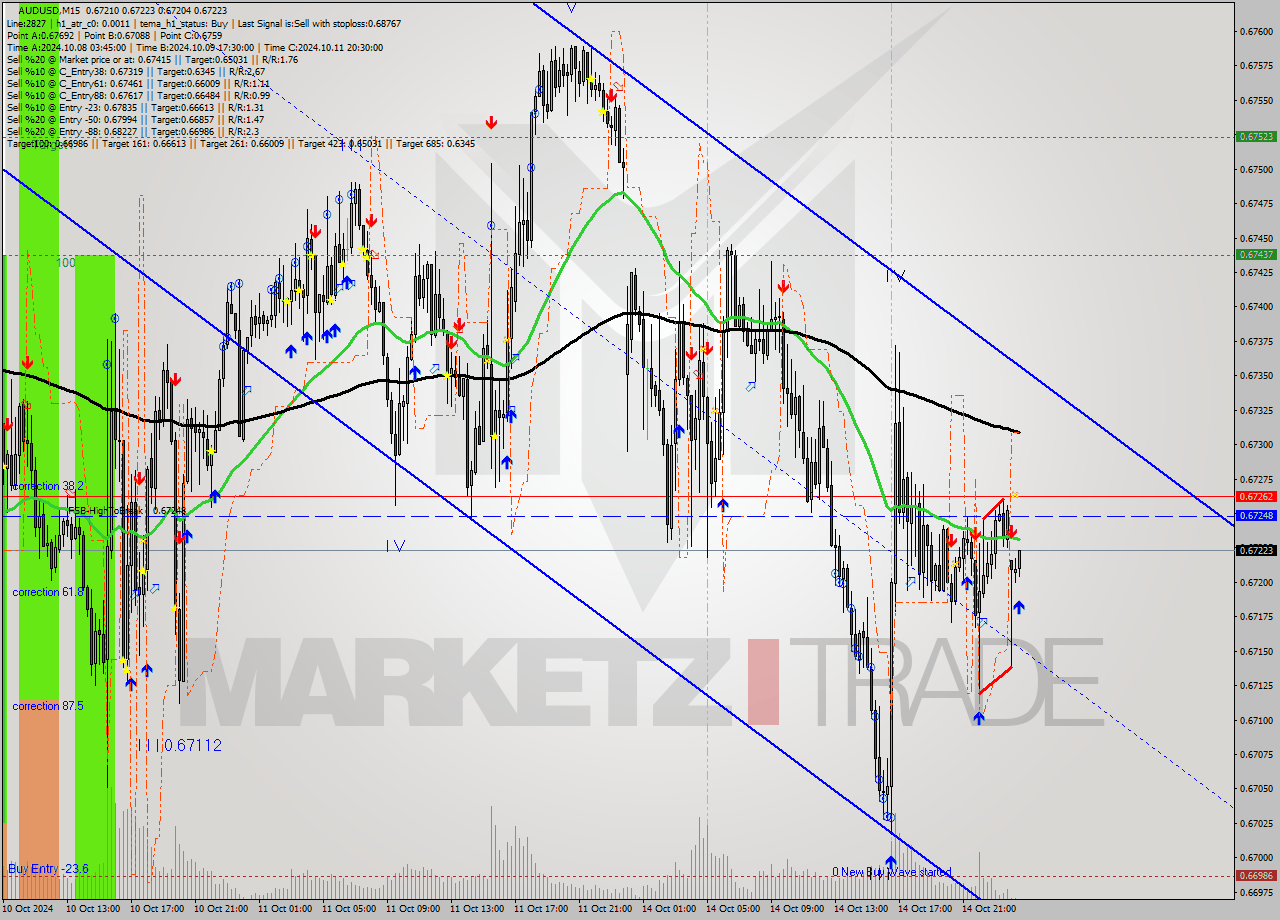The width and height of the screenshot is (1280, 920).
Task: Click the 'Target 685: 0.6345' text
Action: point(435,144)
